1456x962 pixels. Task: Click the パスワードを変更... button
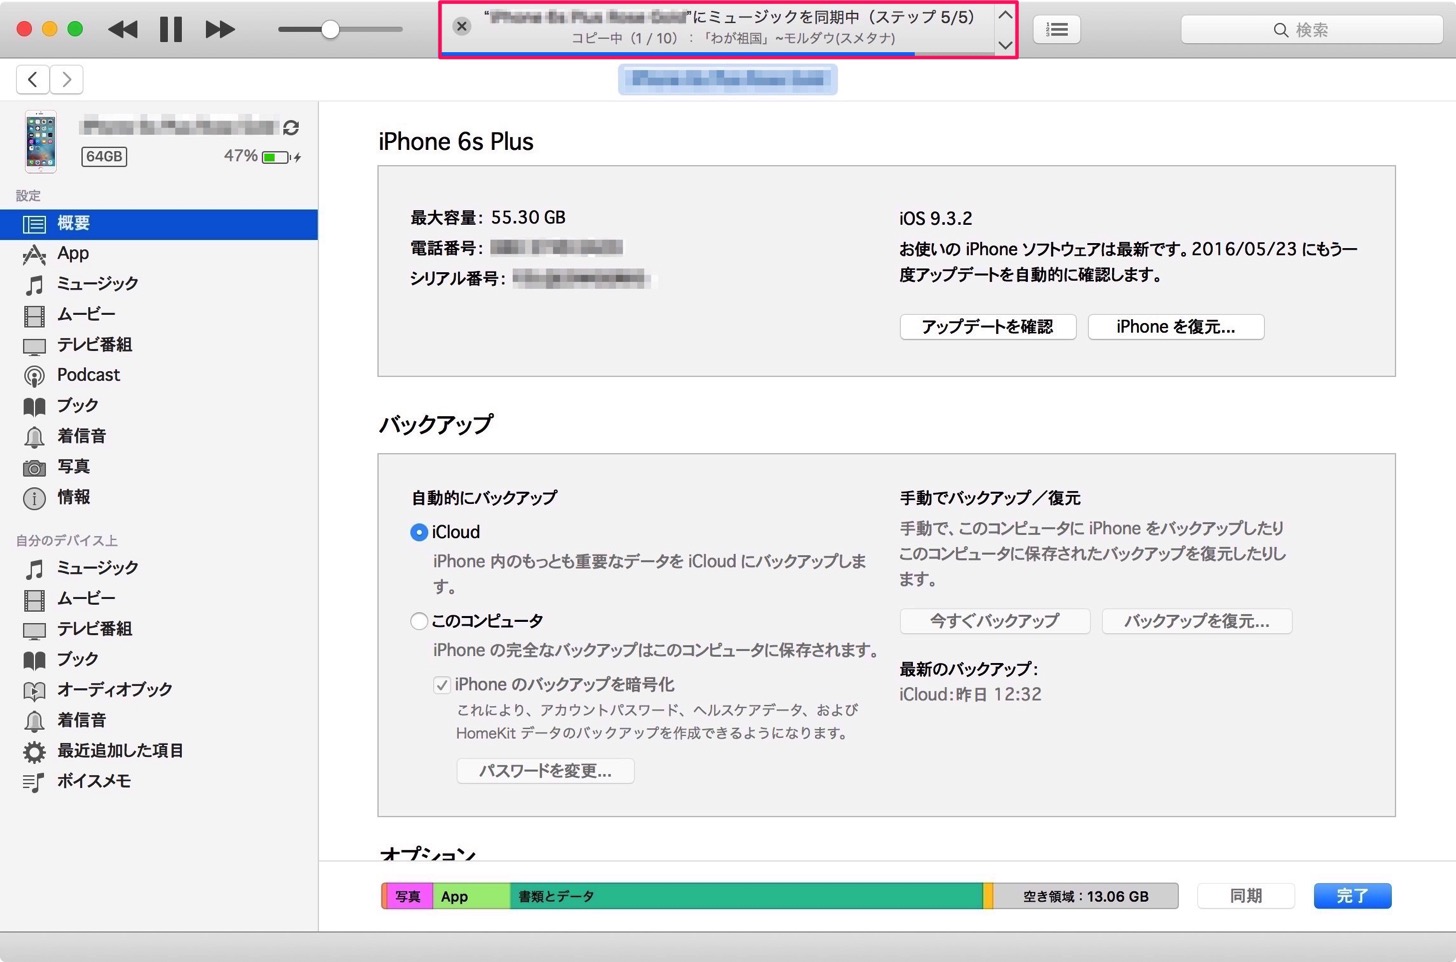(x=545, y=771)
